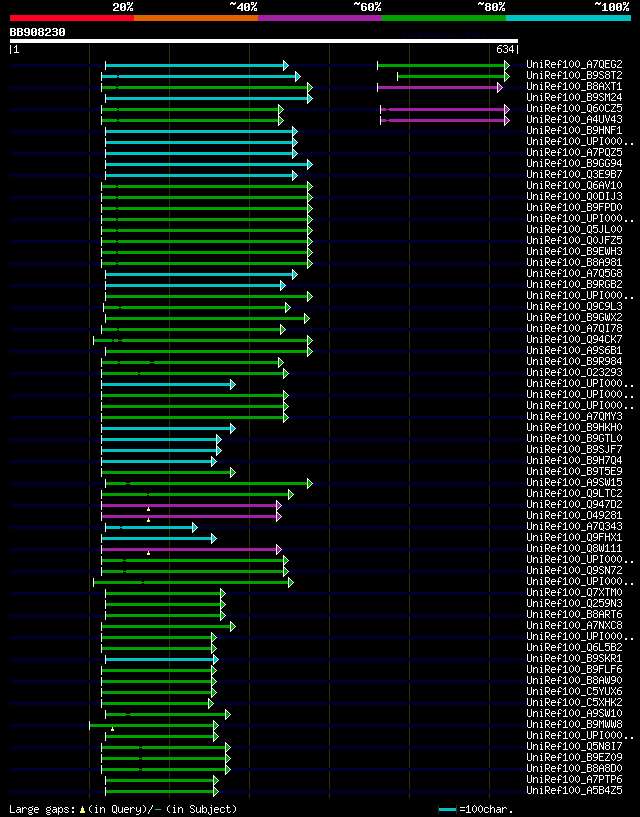Select the UniRef100_B9HNF1 label
The width and height of the screenshot is (640, 817).
(x=574, y=131)
